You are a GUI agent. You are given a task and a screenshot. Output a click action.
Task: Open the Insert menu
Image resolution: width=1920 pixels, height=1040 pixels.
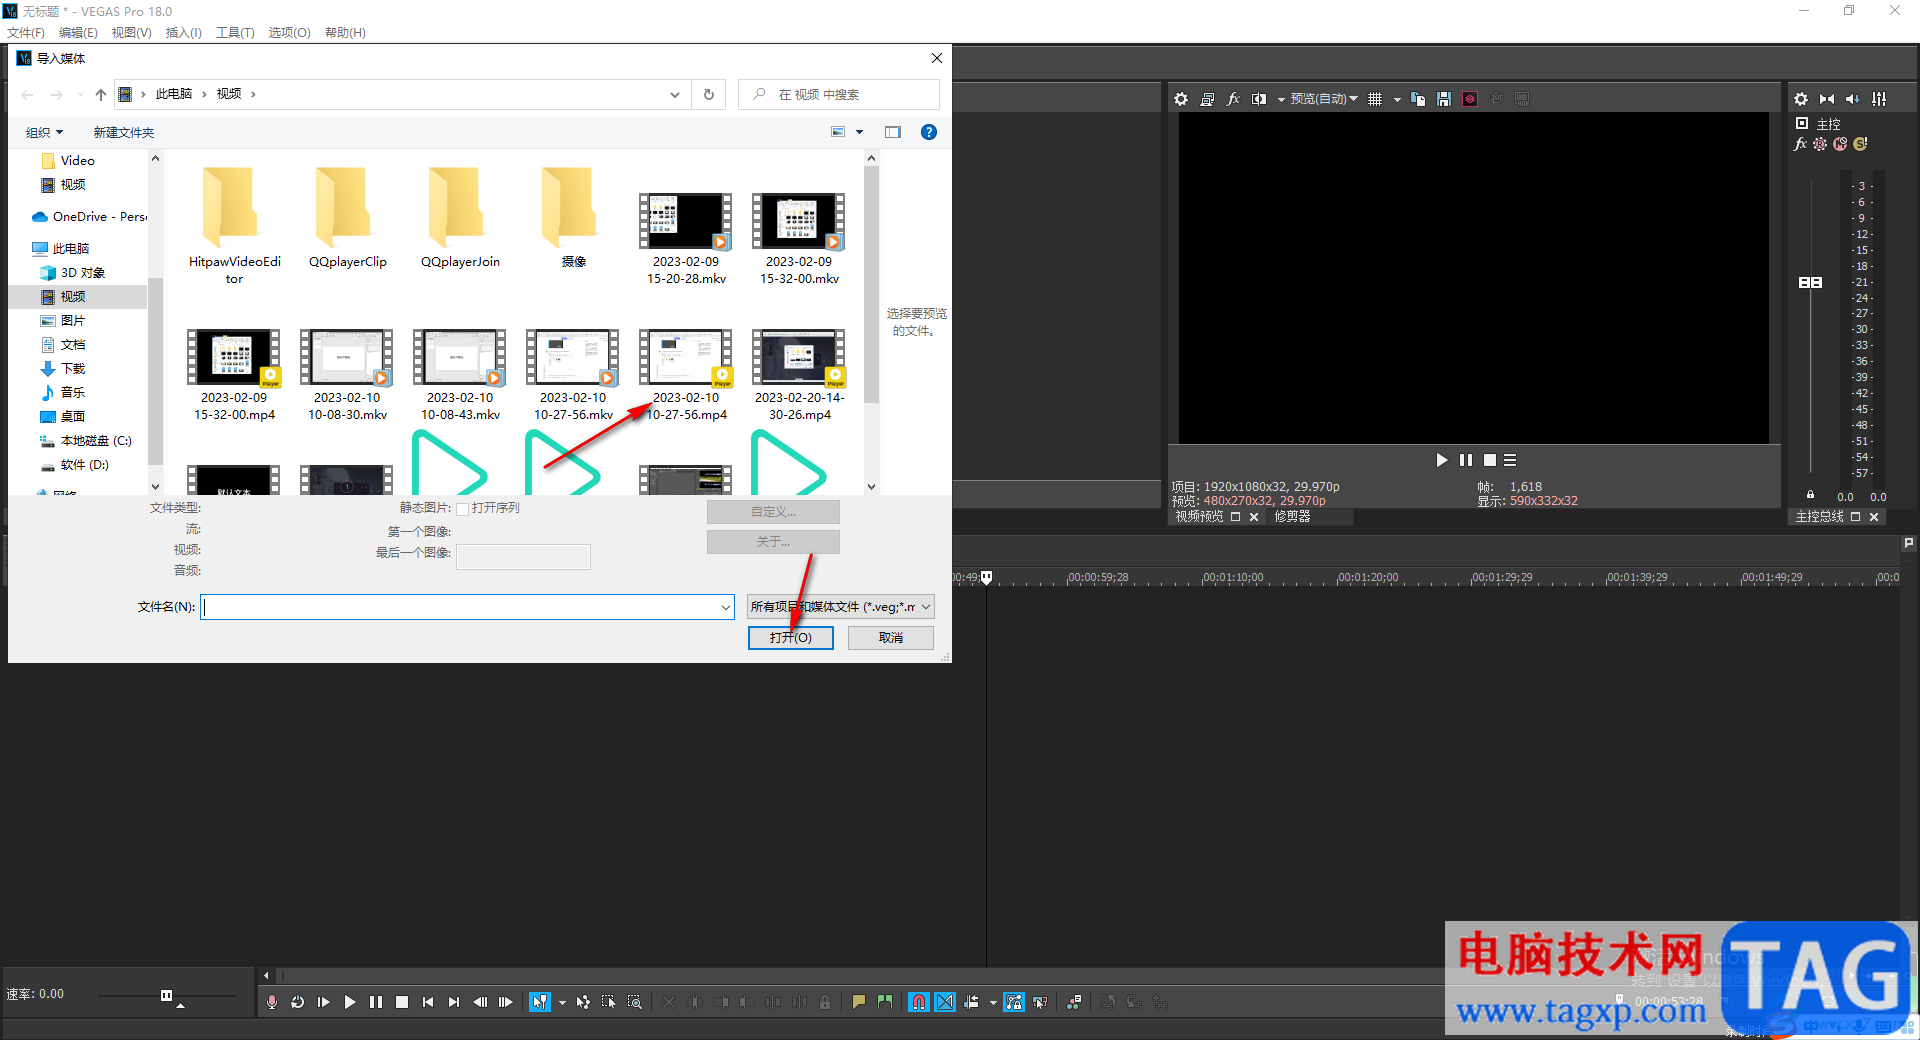[183, 33]
